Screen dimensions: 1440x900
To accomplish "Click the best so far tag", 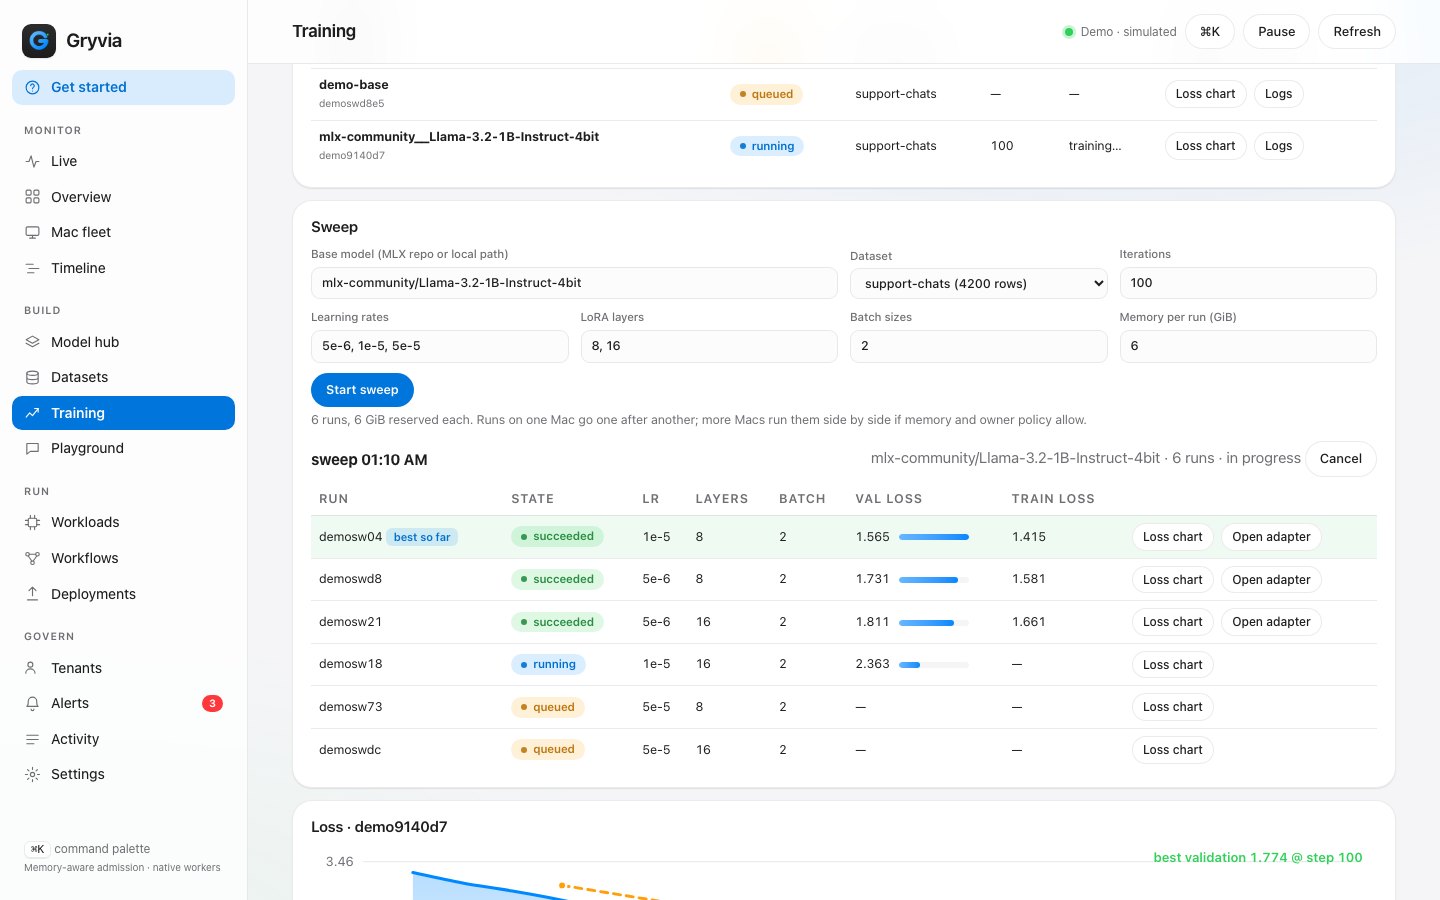I will coord(422,537).
